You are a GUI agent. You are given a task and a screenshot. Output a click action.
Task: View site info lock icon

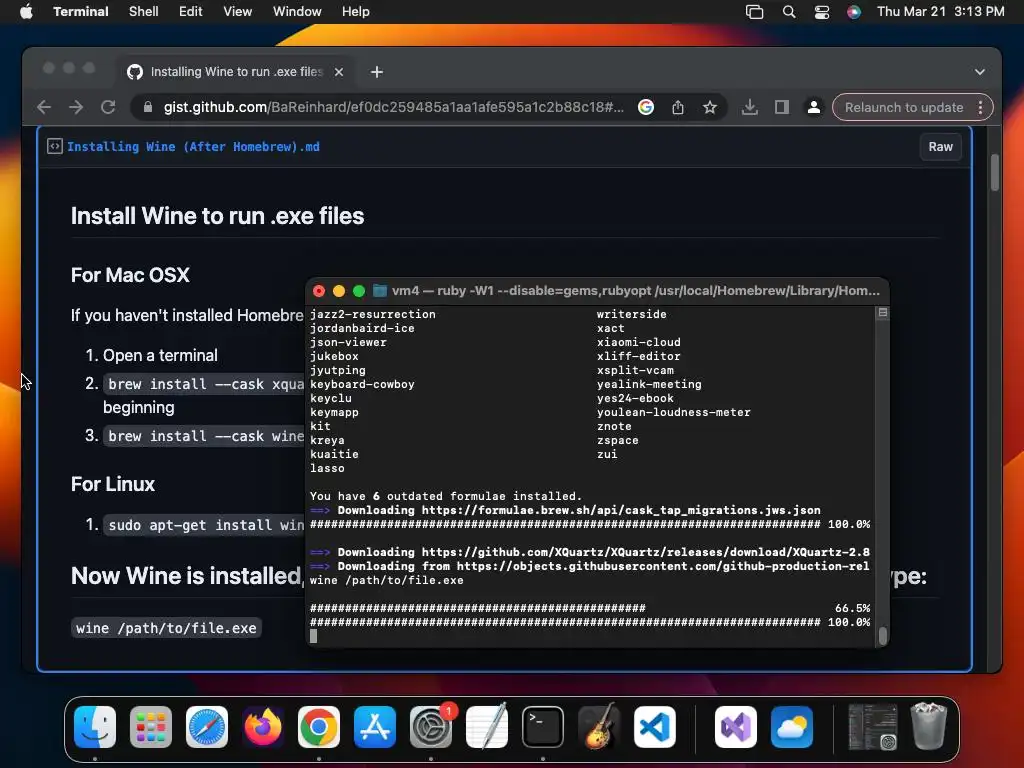coord(148,107)
